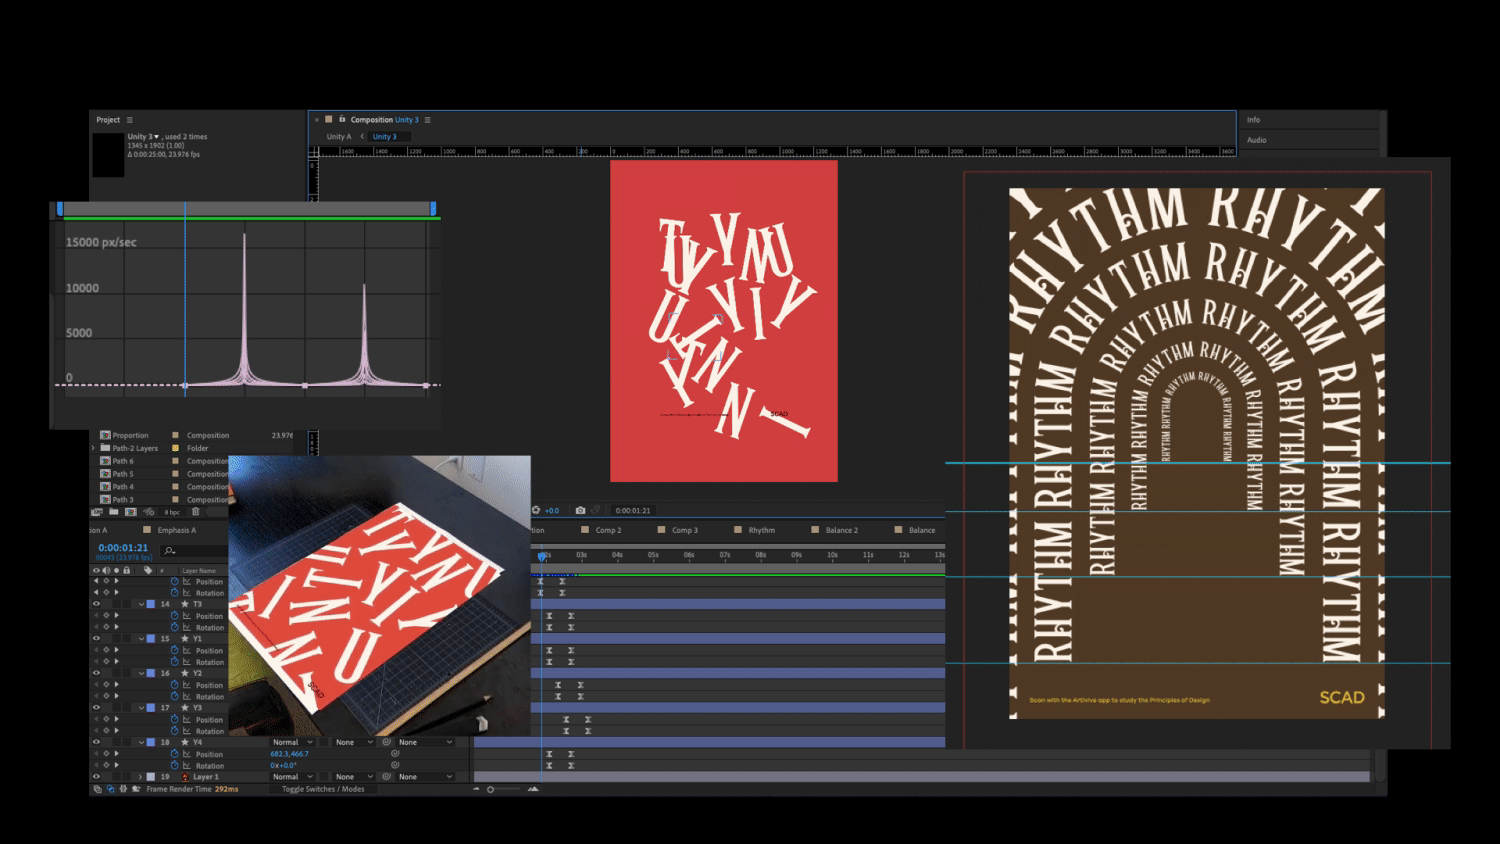The height and width of the screenshot is (844, 1500).
Task: Switch to Balance 2 timeline tab
Action: pos(842,530)
